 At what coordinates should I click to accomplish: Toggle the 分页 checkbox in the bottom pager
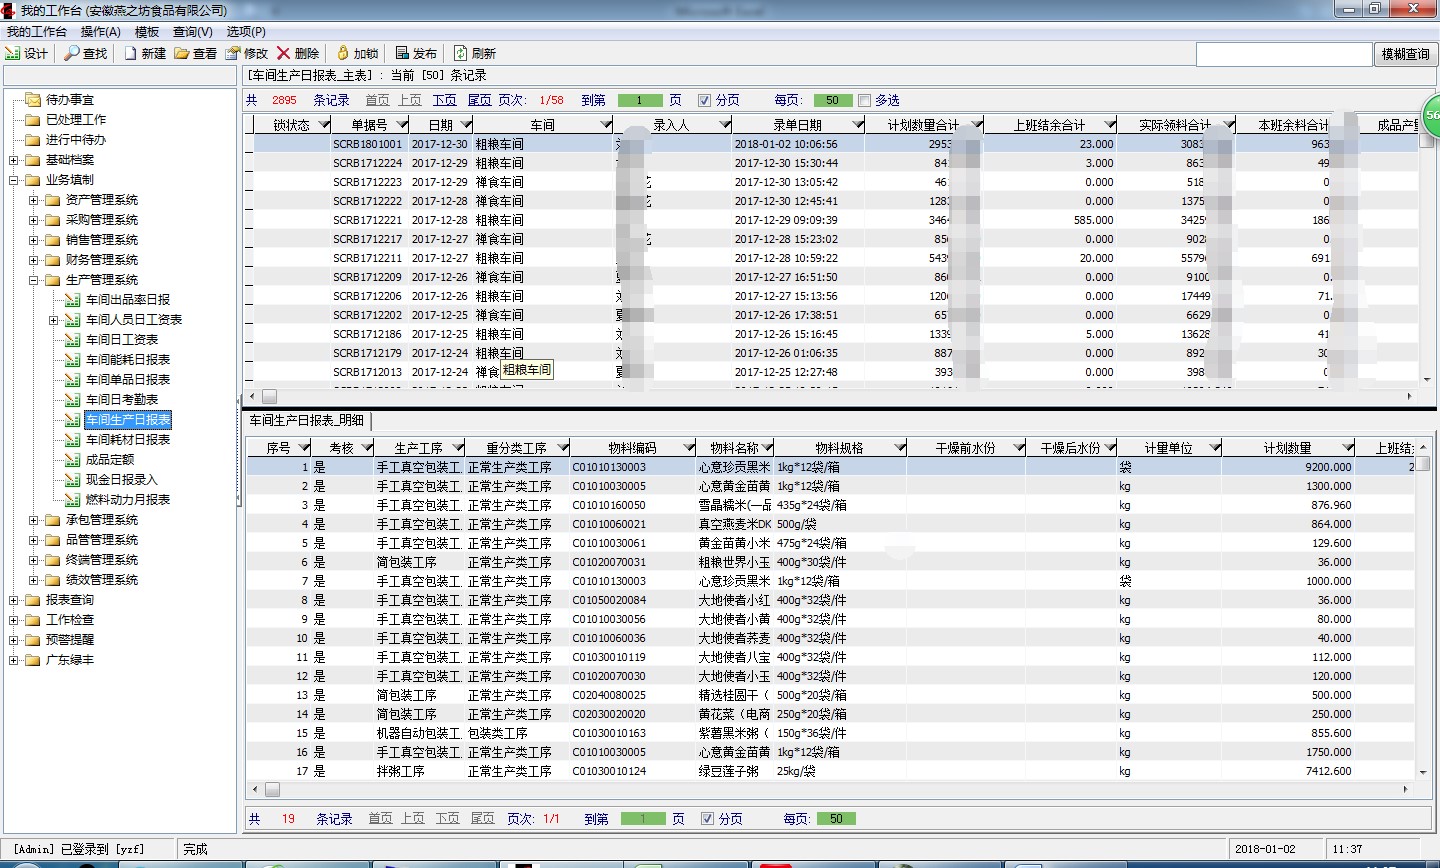(708, 818)
